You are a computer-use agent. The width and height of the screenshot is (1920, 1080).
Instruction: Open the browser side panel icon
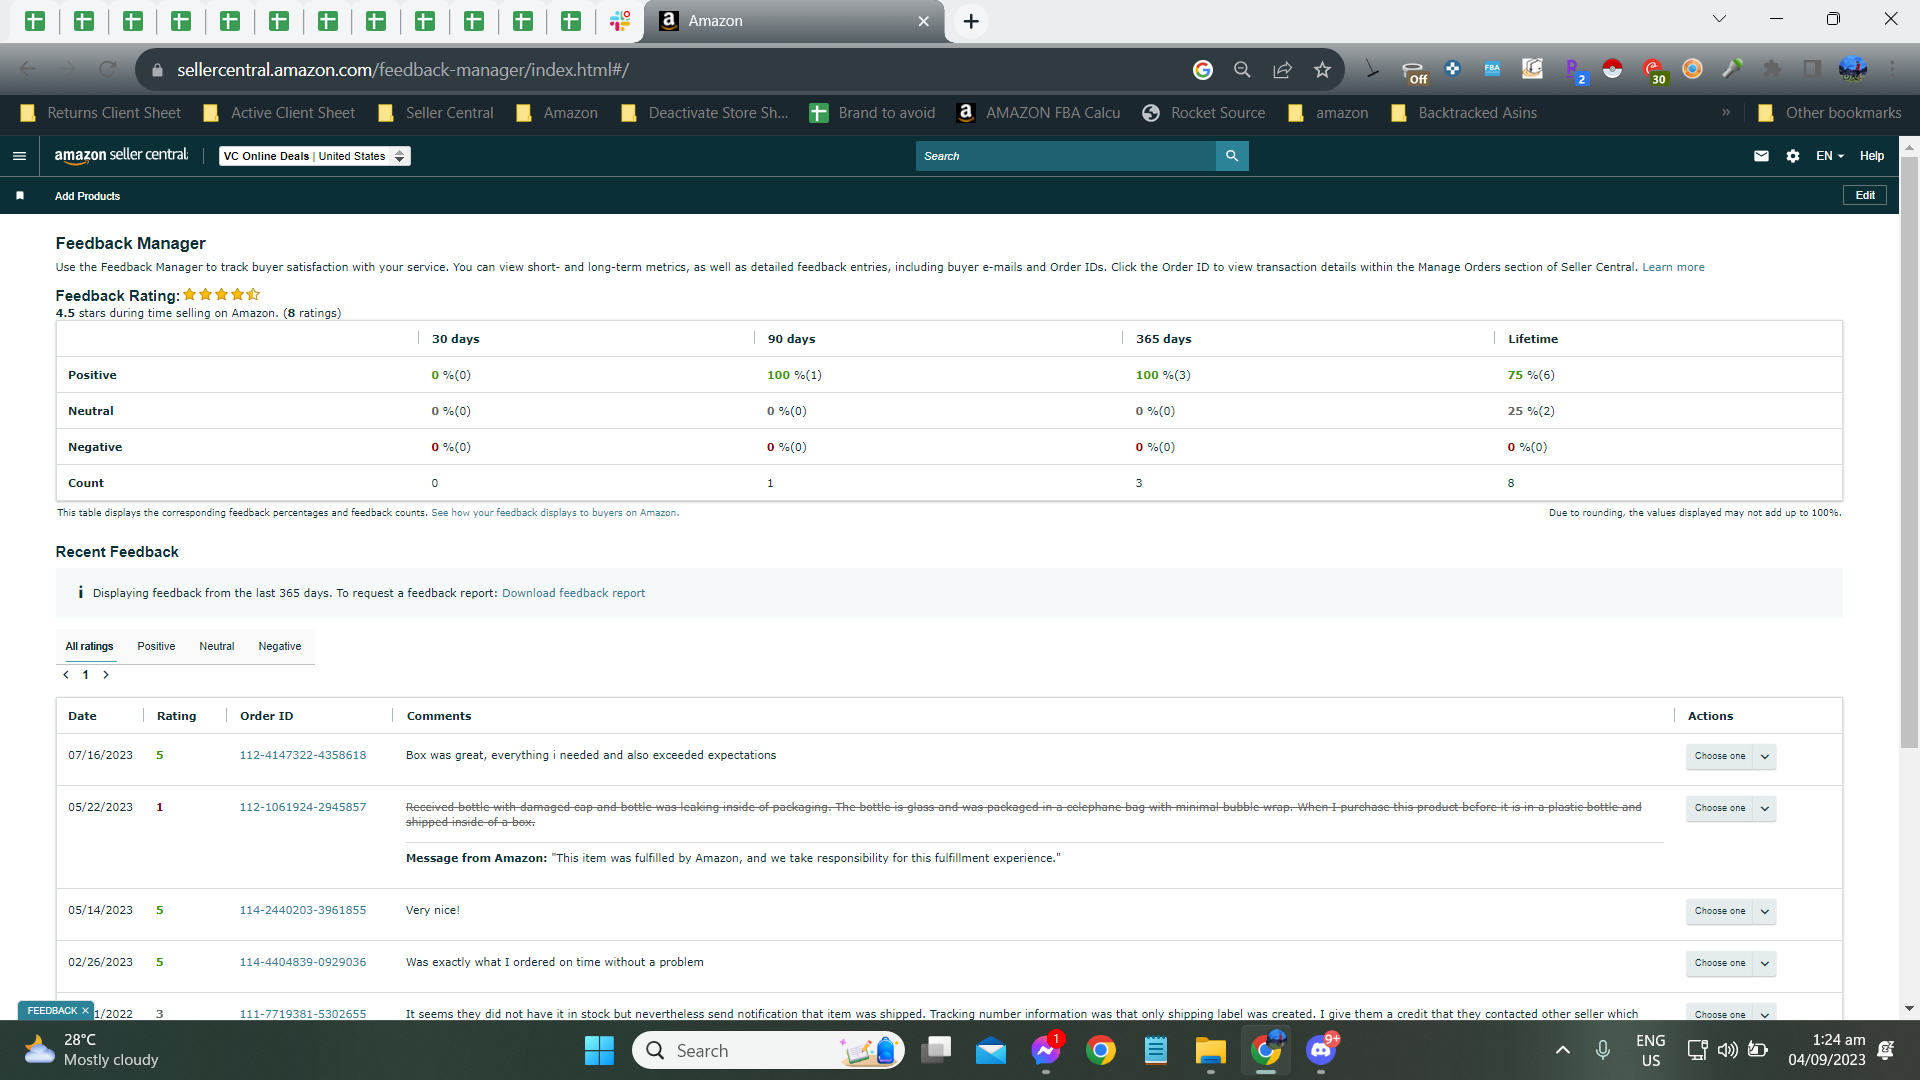1812,69
